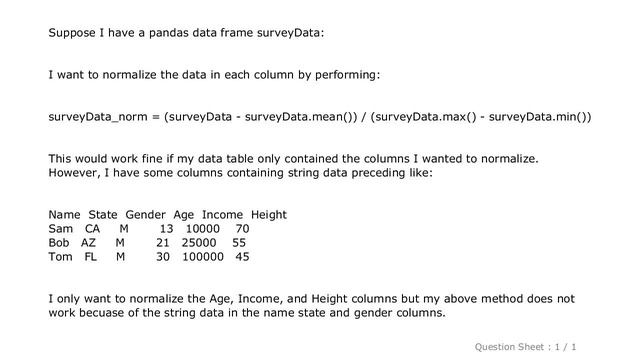Click the 'This would work fine' sentence
The width and height of the screenshot is (640, 360).
pyautogui.click(x=293, y=158)
